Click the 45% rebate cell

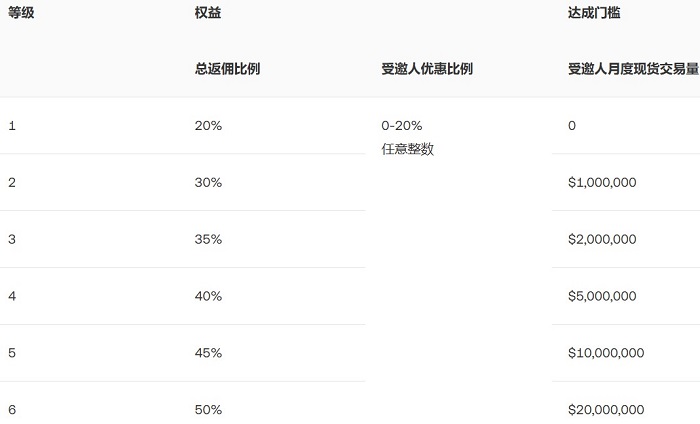[x=208, y=353]
